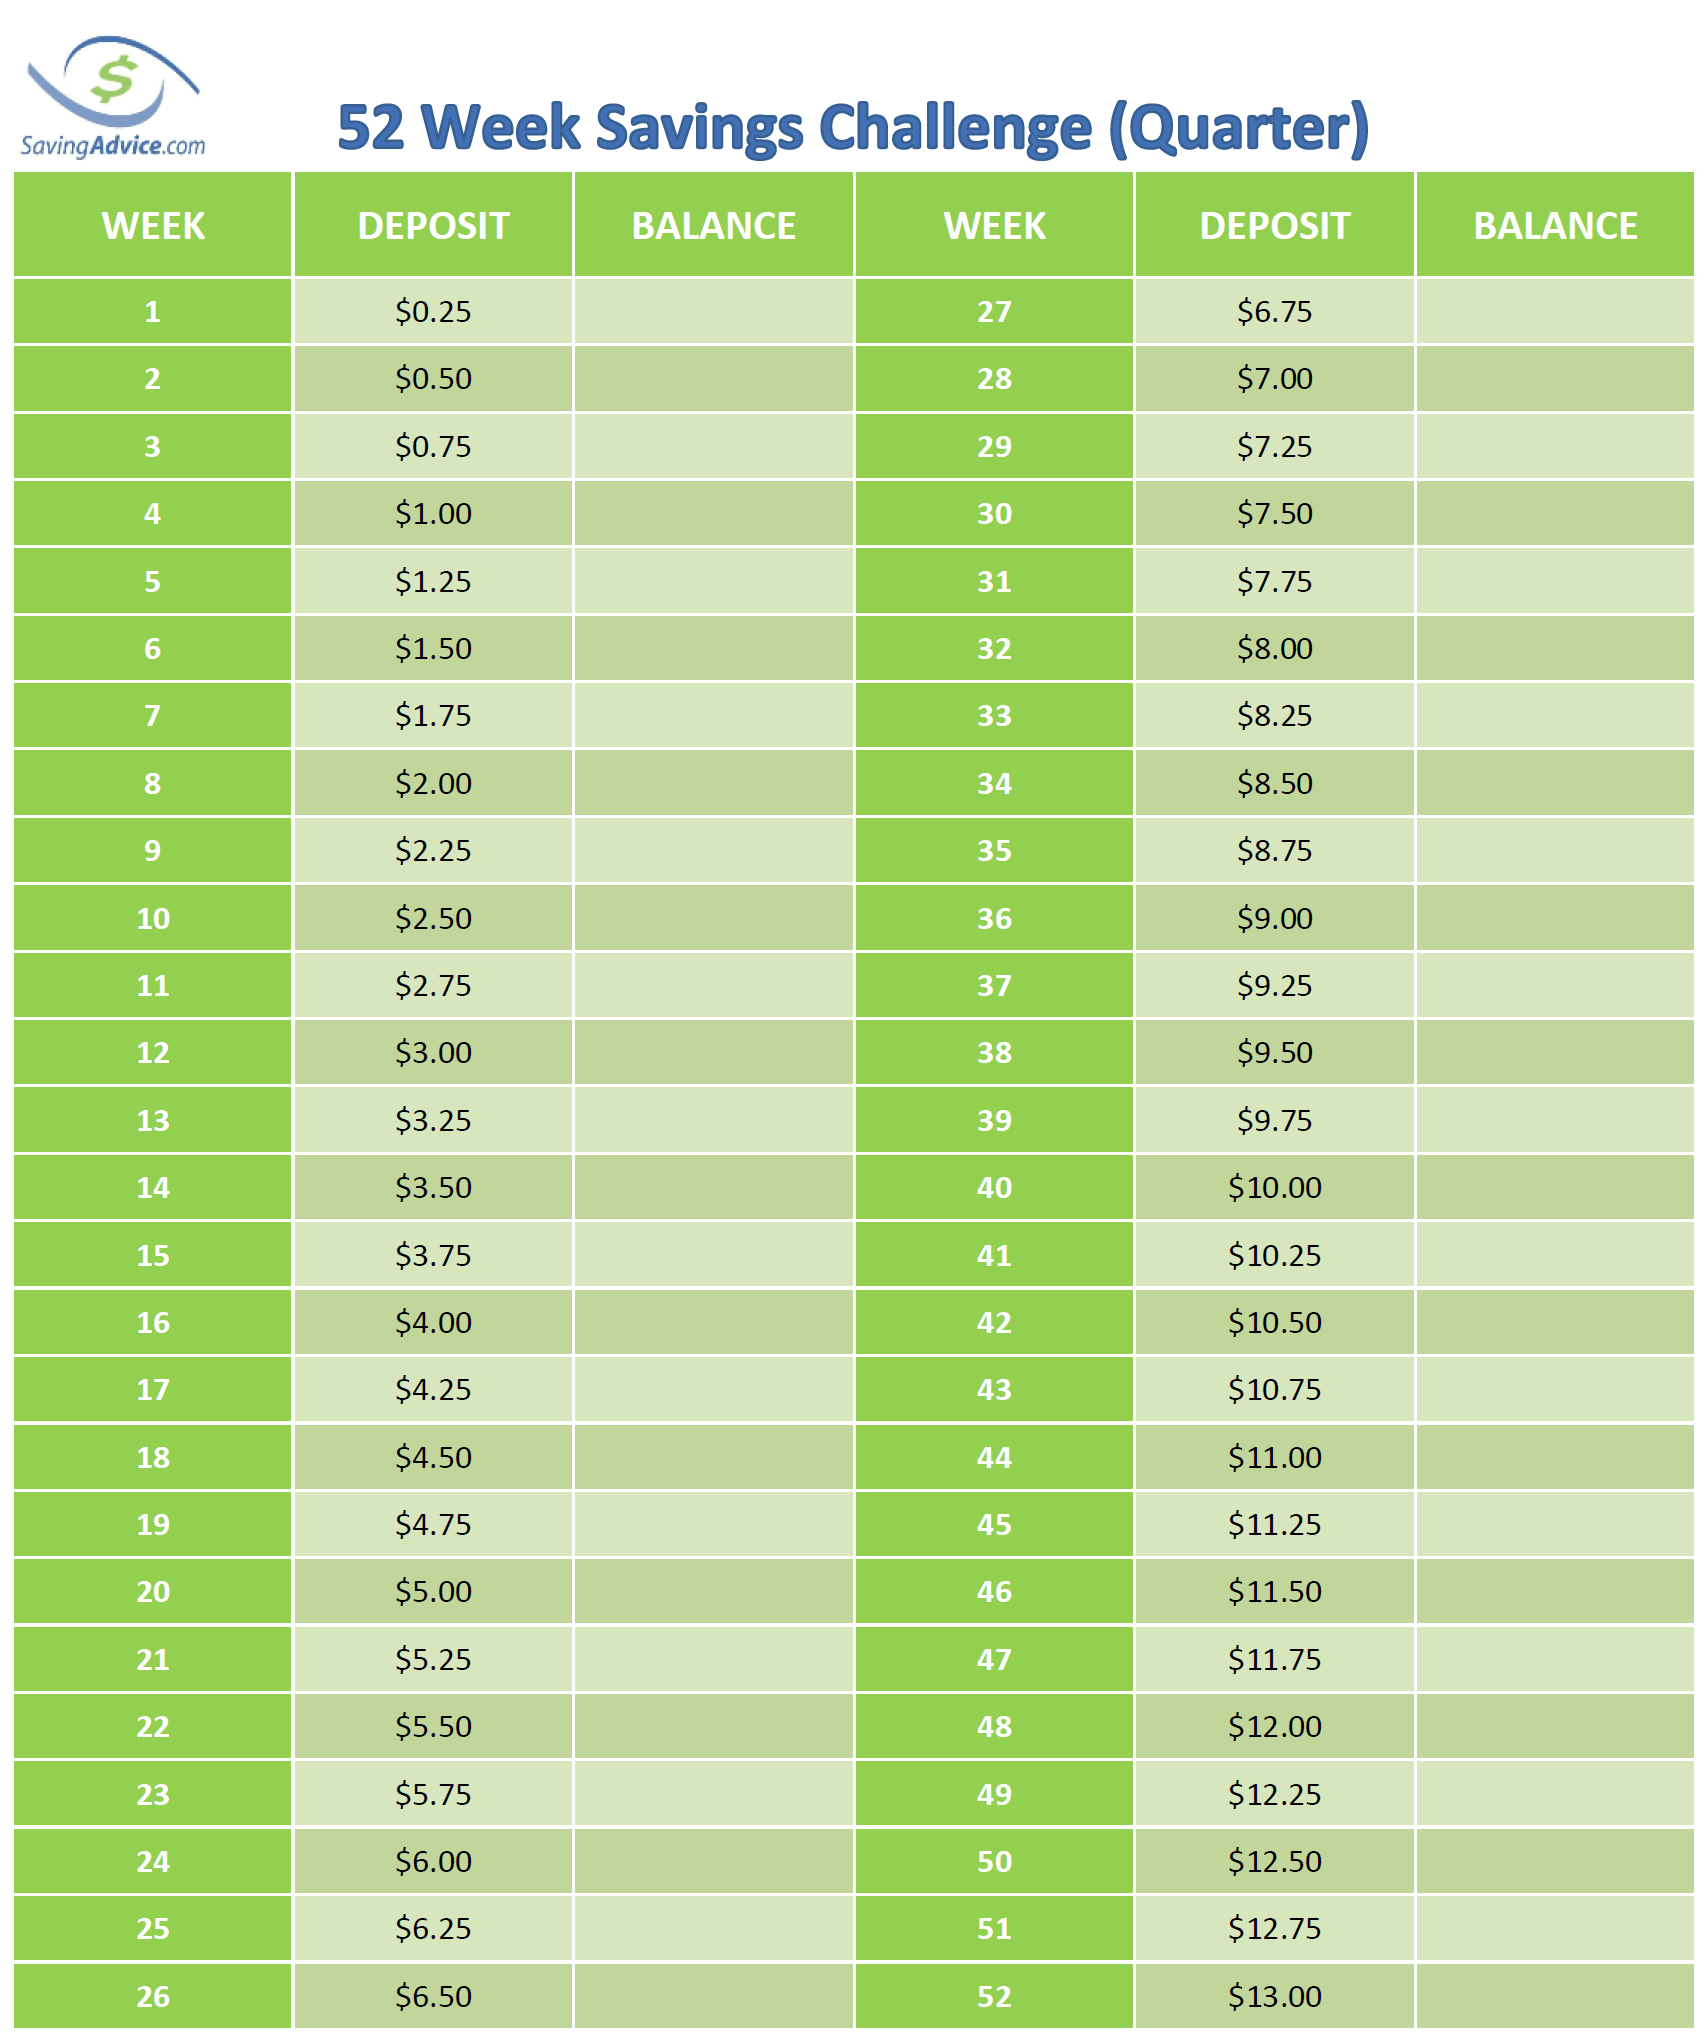Select the balance cell for week 14
Screen dimensions: 1706x2042
point(713,1187)
